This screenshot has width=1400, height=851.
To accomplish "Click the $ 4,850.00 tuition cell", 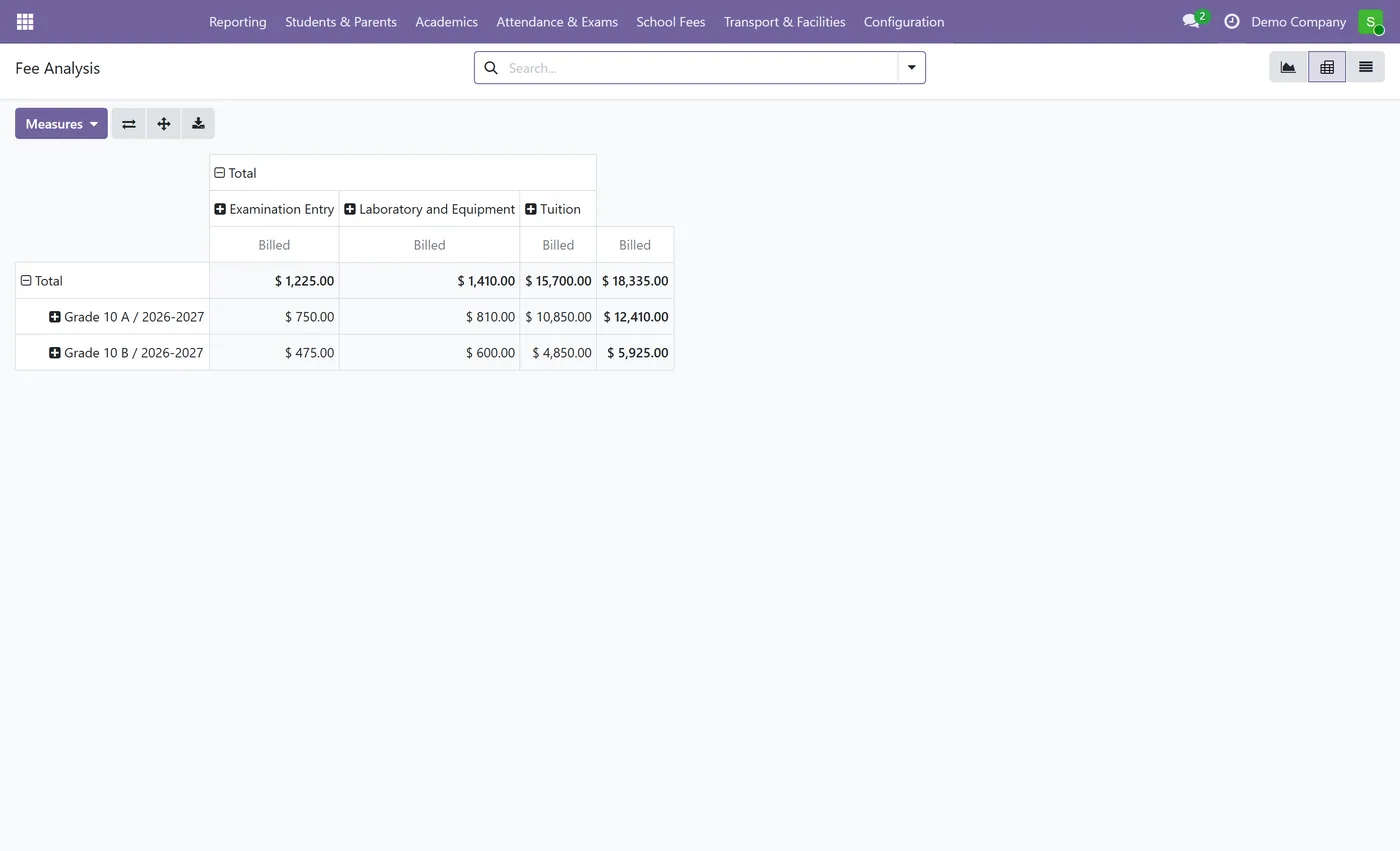I will click(x=558, y=353).
